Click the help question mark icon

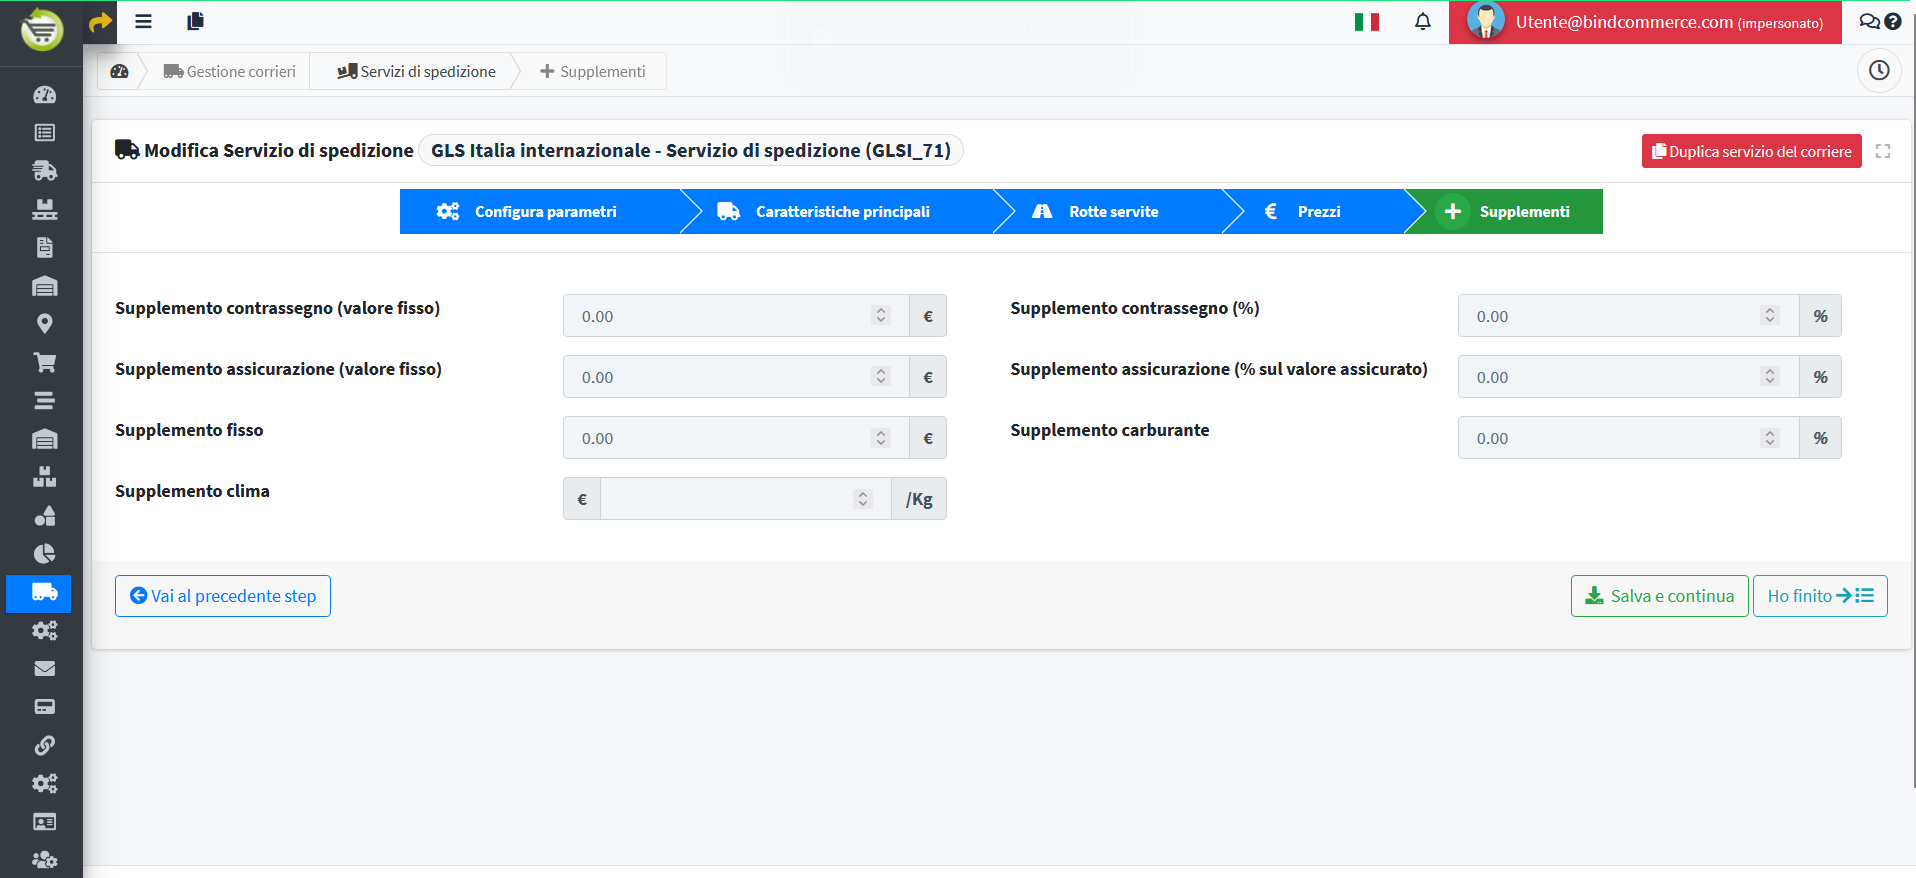coord(1893,22)
